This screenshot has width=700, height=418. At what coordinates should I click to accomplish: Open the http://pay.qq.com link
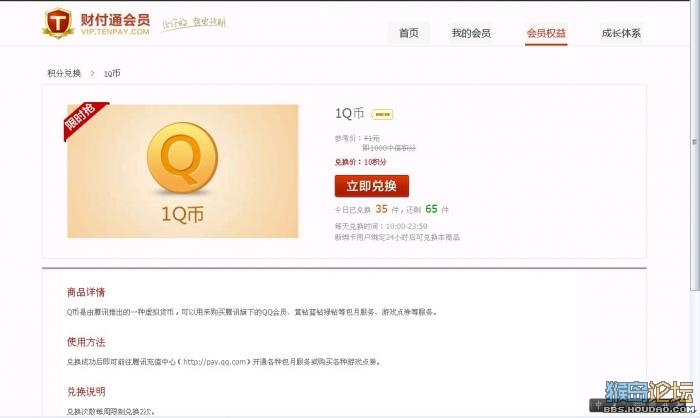click(x=215, y=362)
